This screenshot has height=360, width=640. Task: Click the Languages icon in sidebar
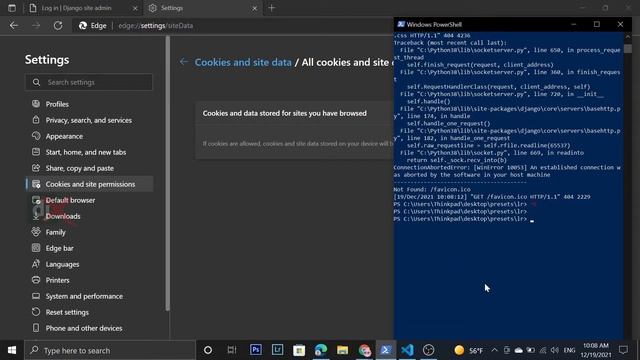[36, 264]
